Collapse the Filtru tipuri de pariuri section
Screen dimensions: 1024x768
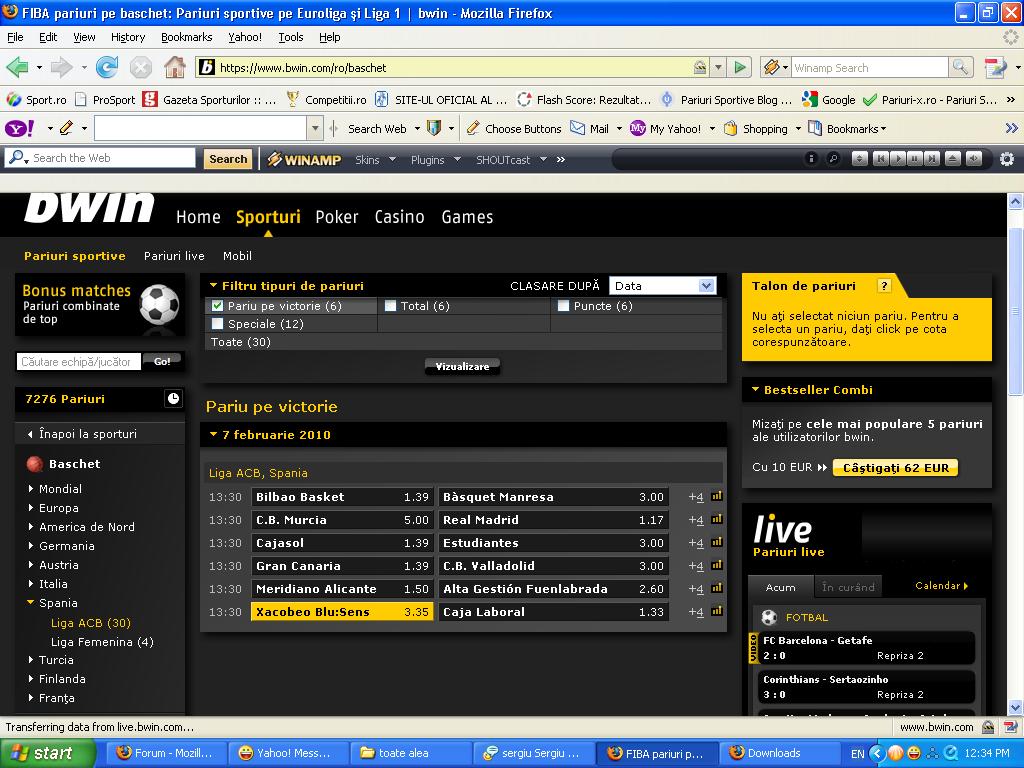[213, 285]
